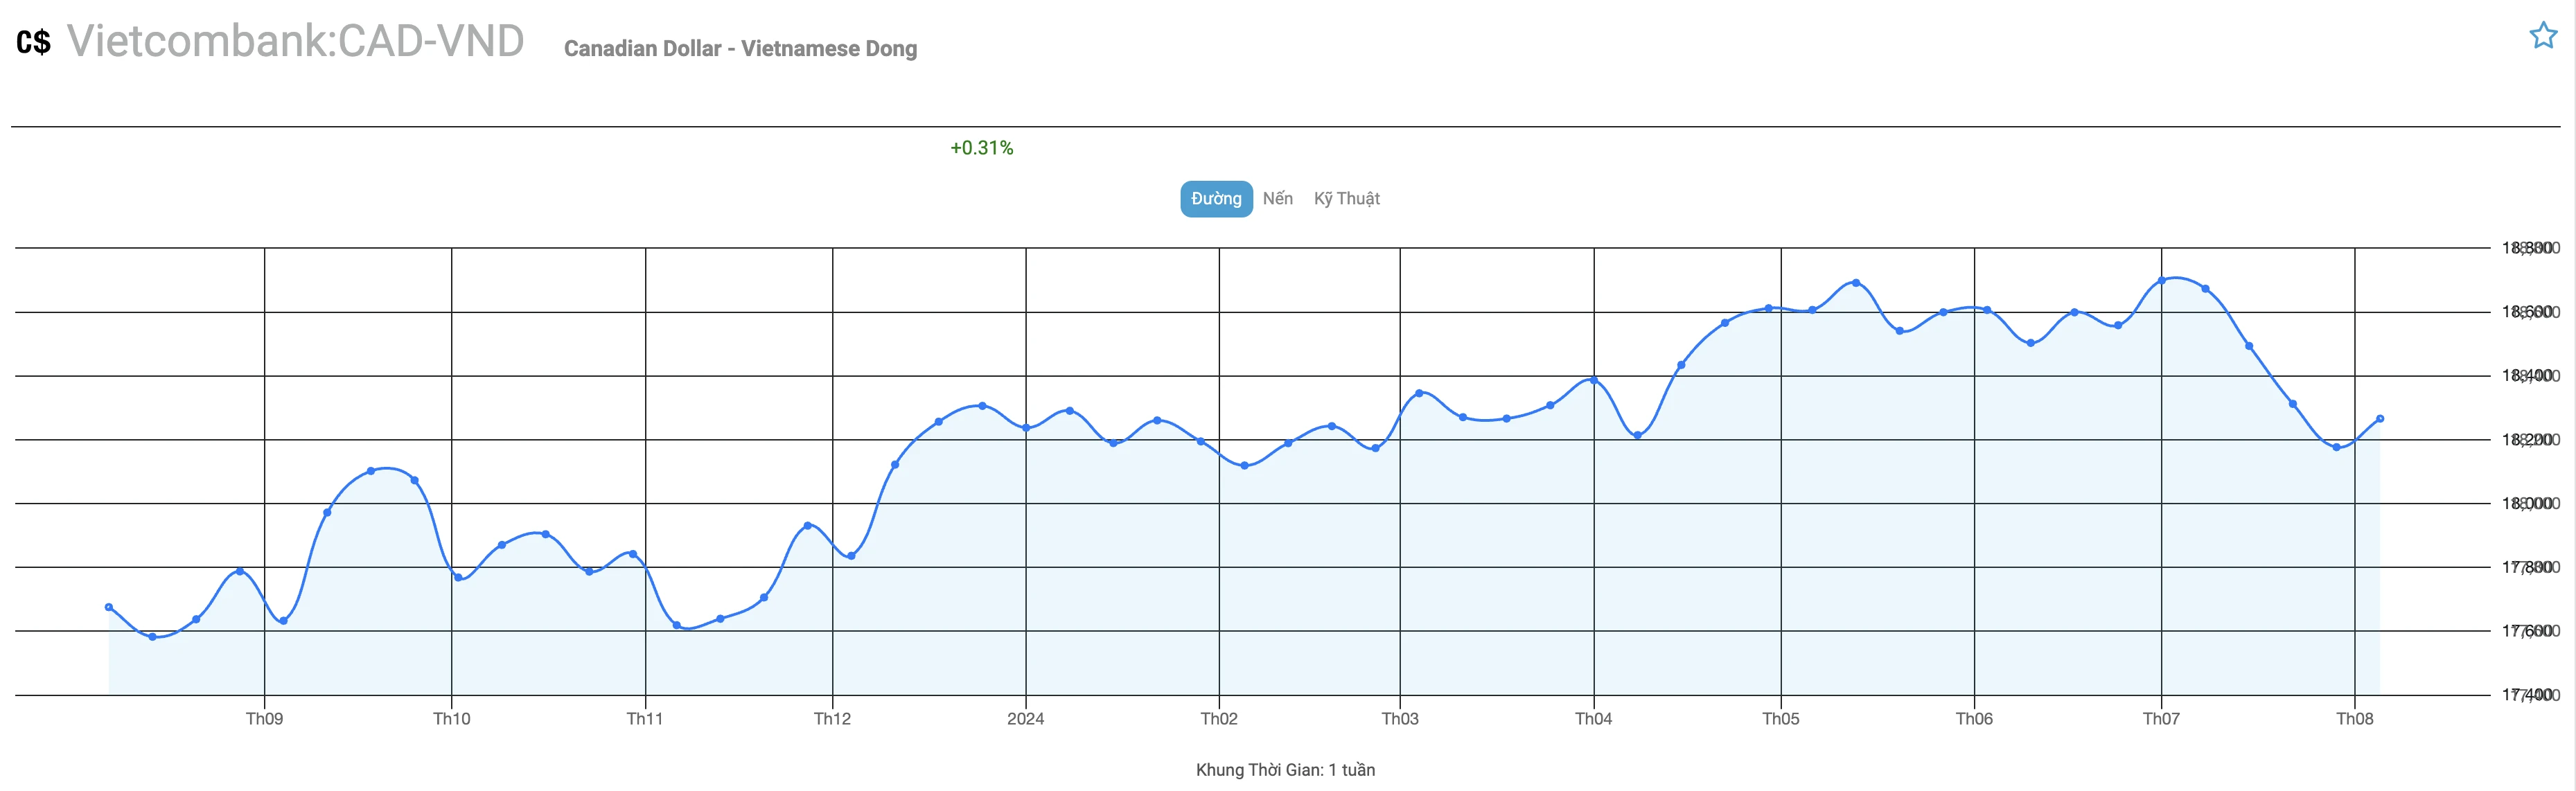Click the first data point on the line
2576x791 pixels.
109,607
